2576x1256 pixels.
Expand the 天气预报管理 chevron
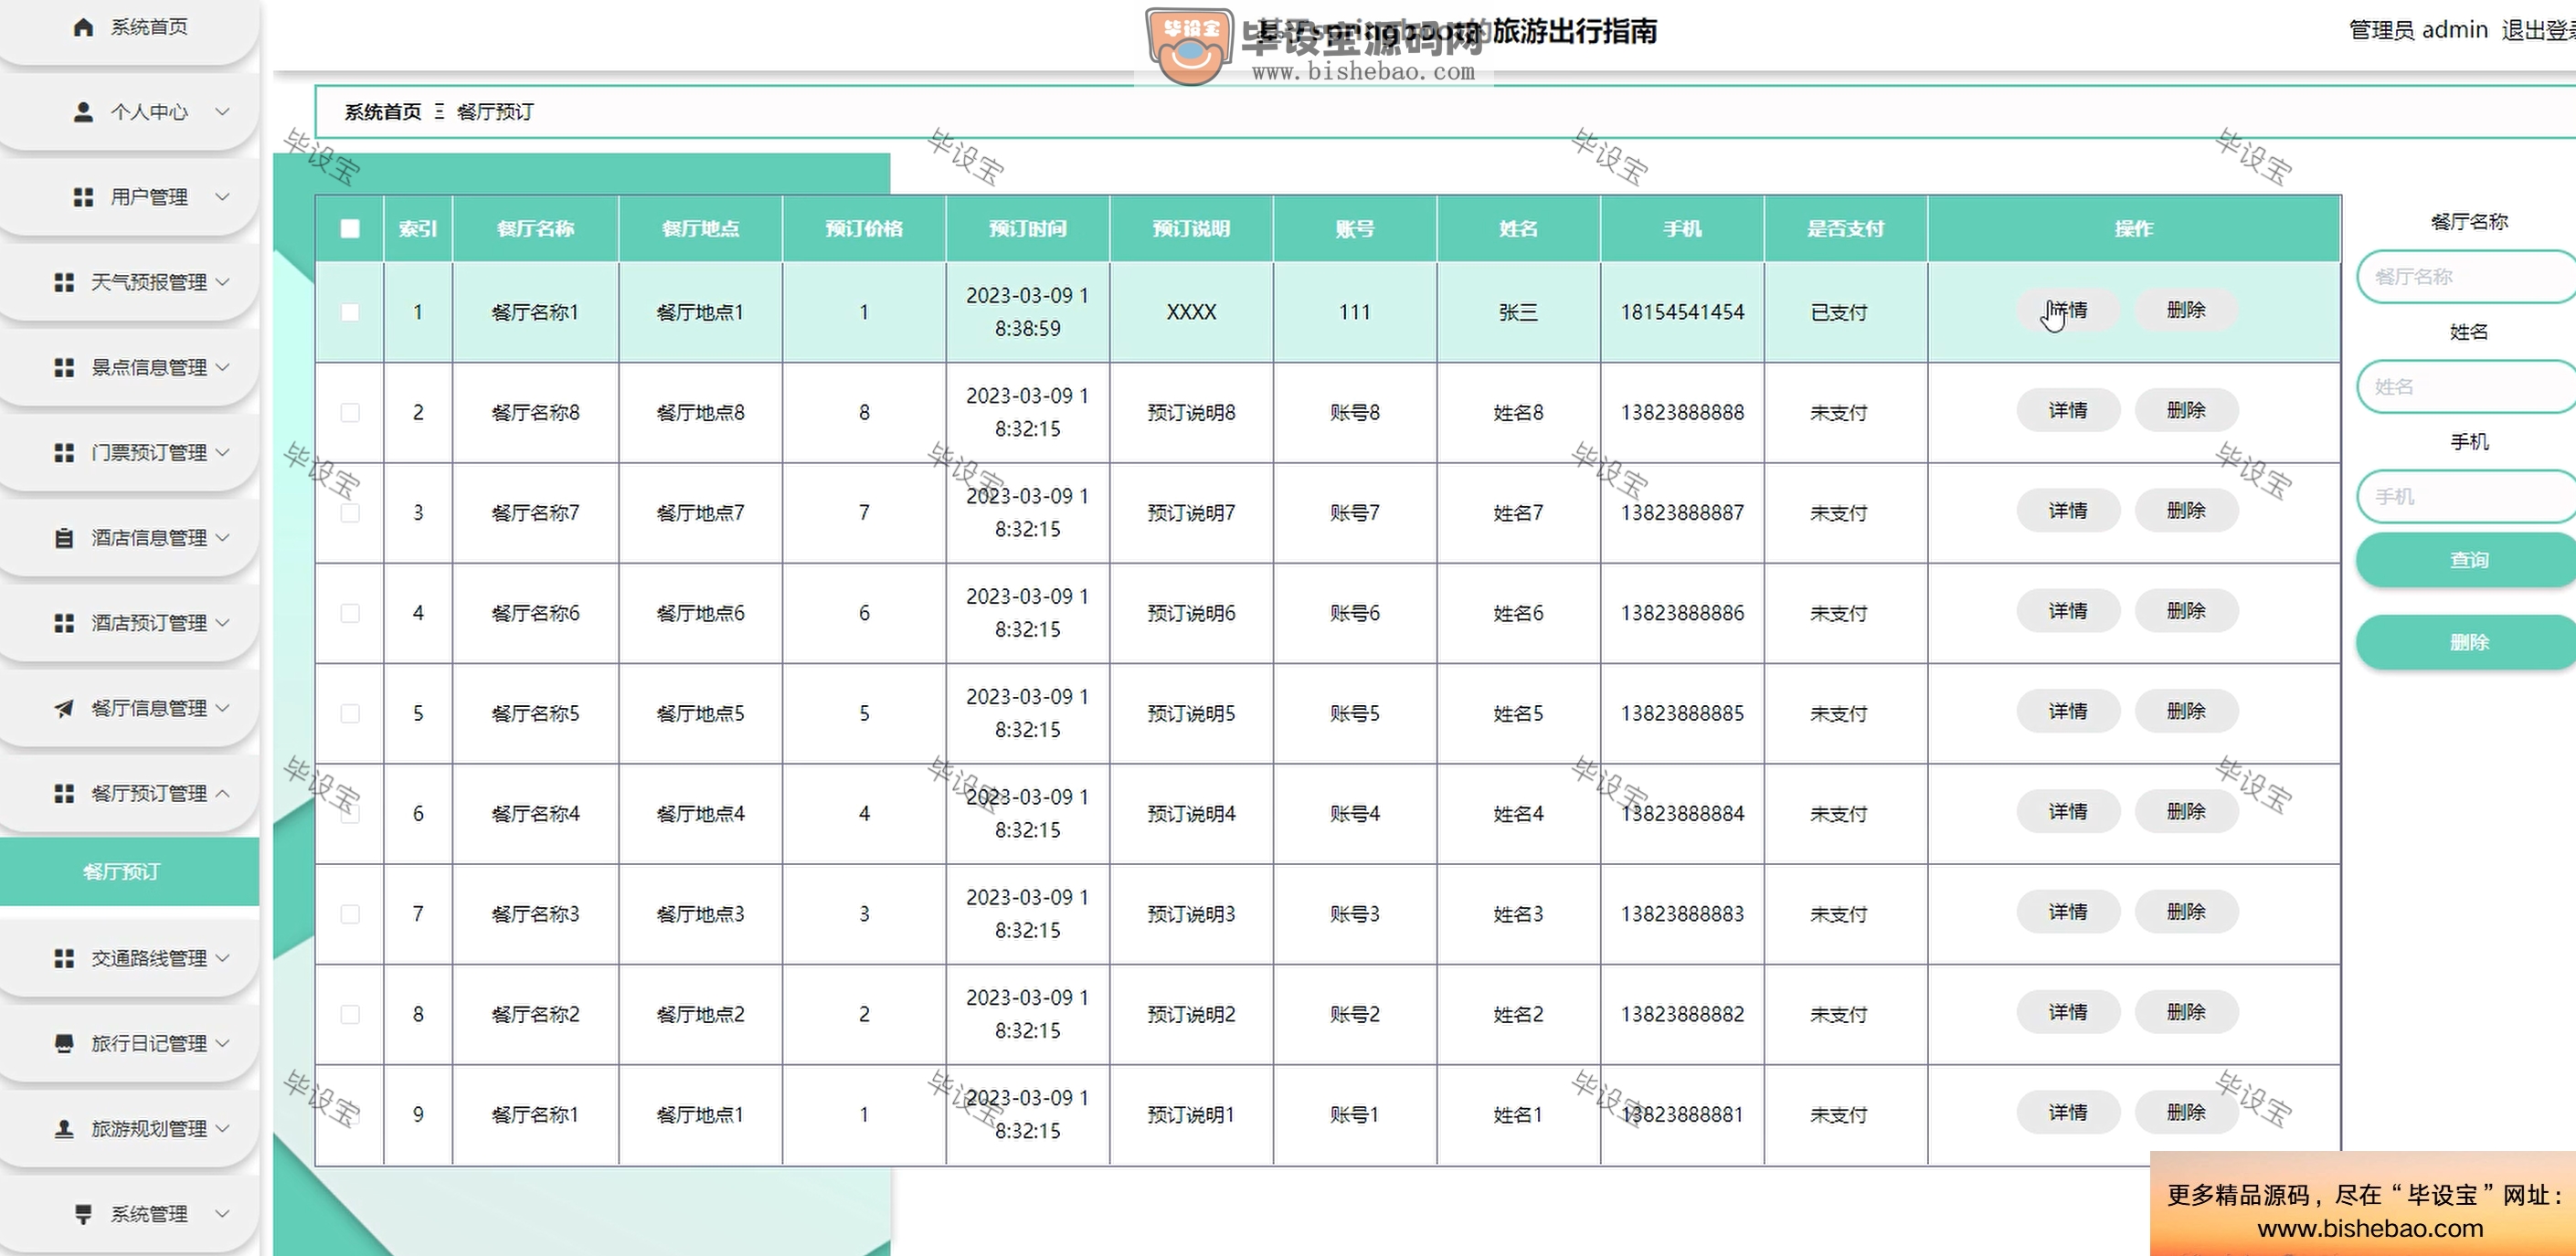(x=222, y=282)
